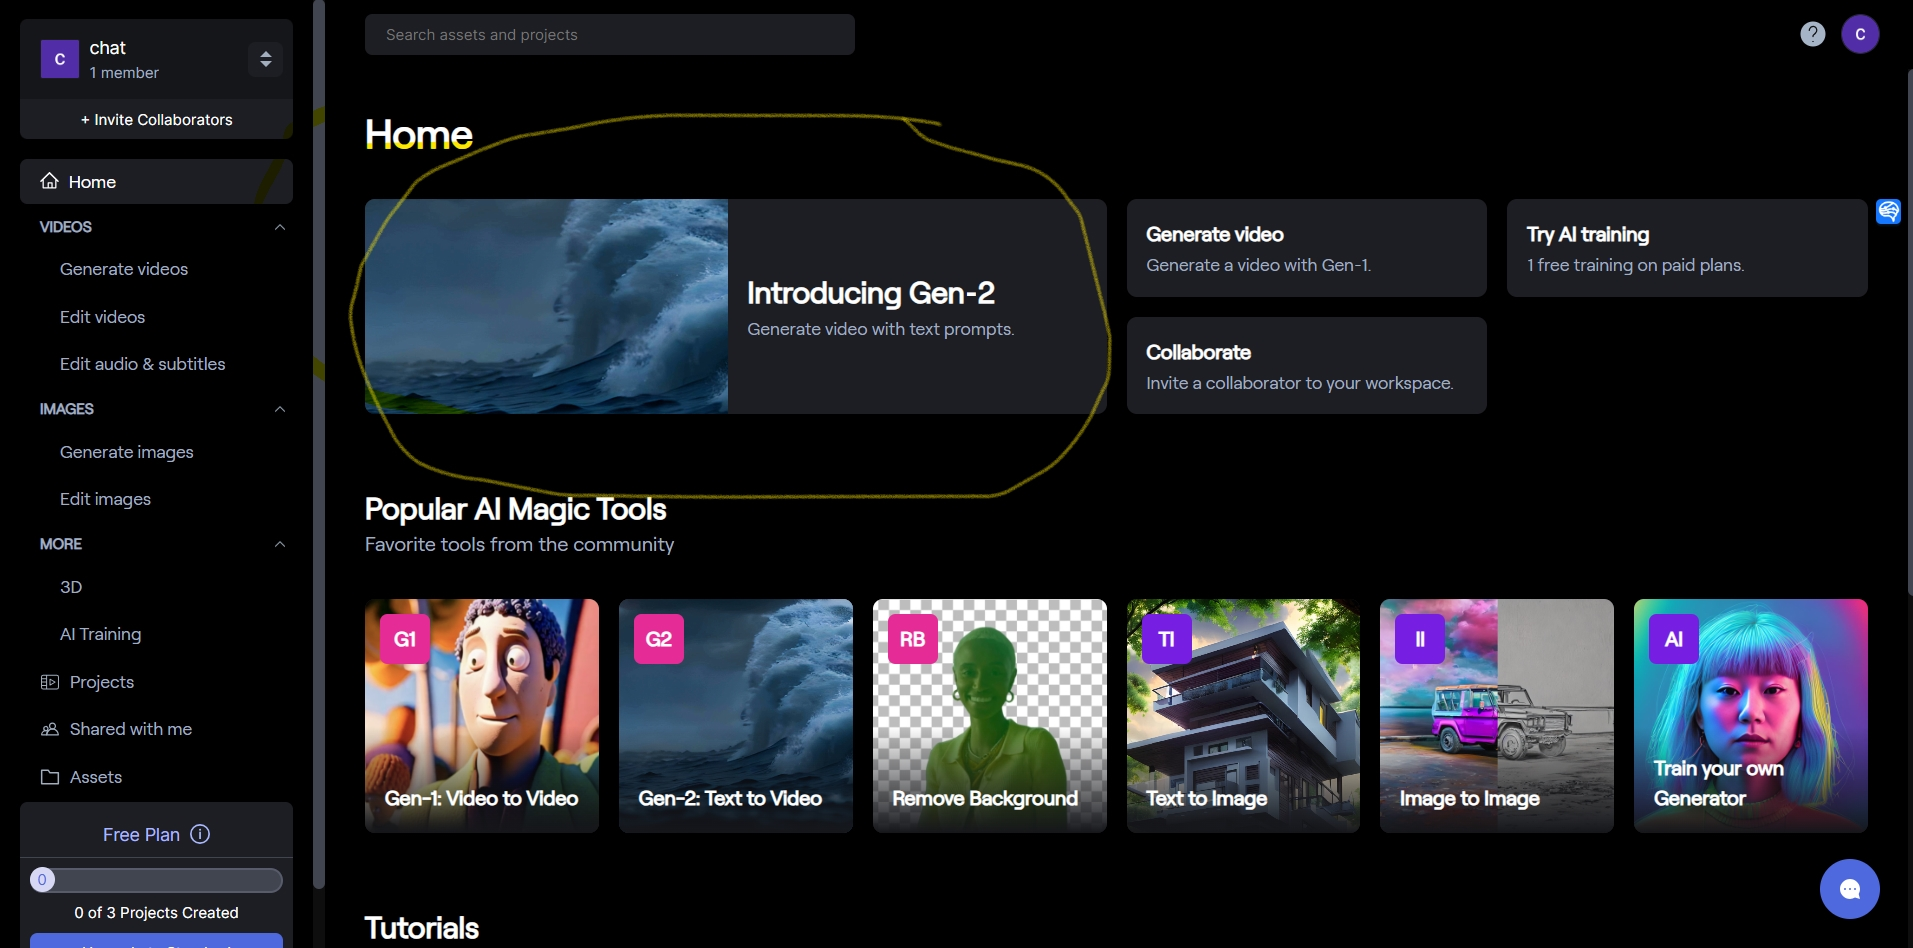The image size is (1913, 948).
Task: Click the G1 badge on Gen-1 card
Action: click(x=405, y=639)
